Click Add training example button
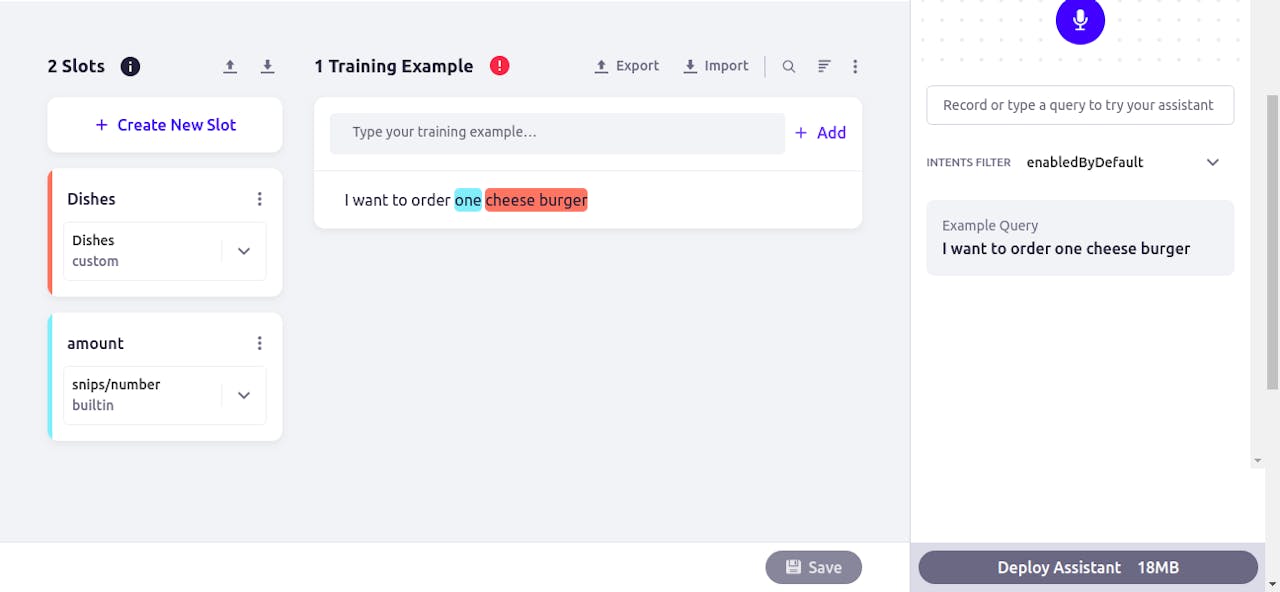Image resolution: width=1280 pixels, height=592 pixels. 820,133
